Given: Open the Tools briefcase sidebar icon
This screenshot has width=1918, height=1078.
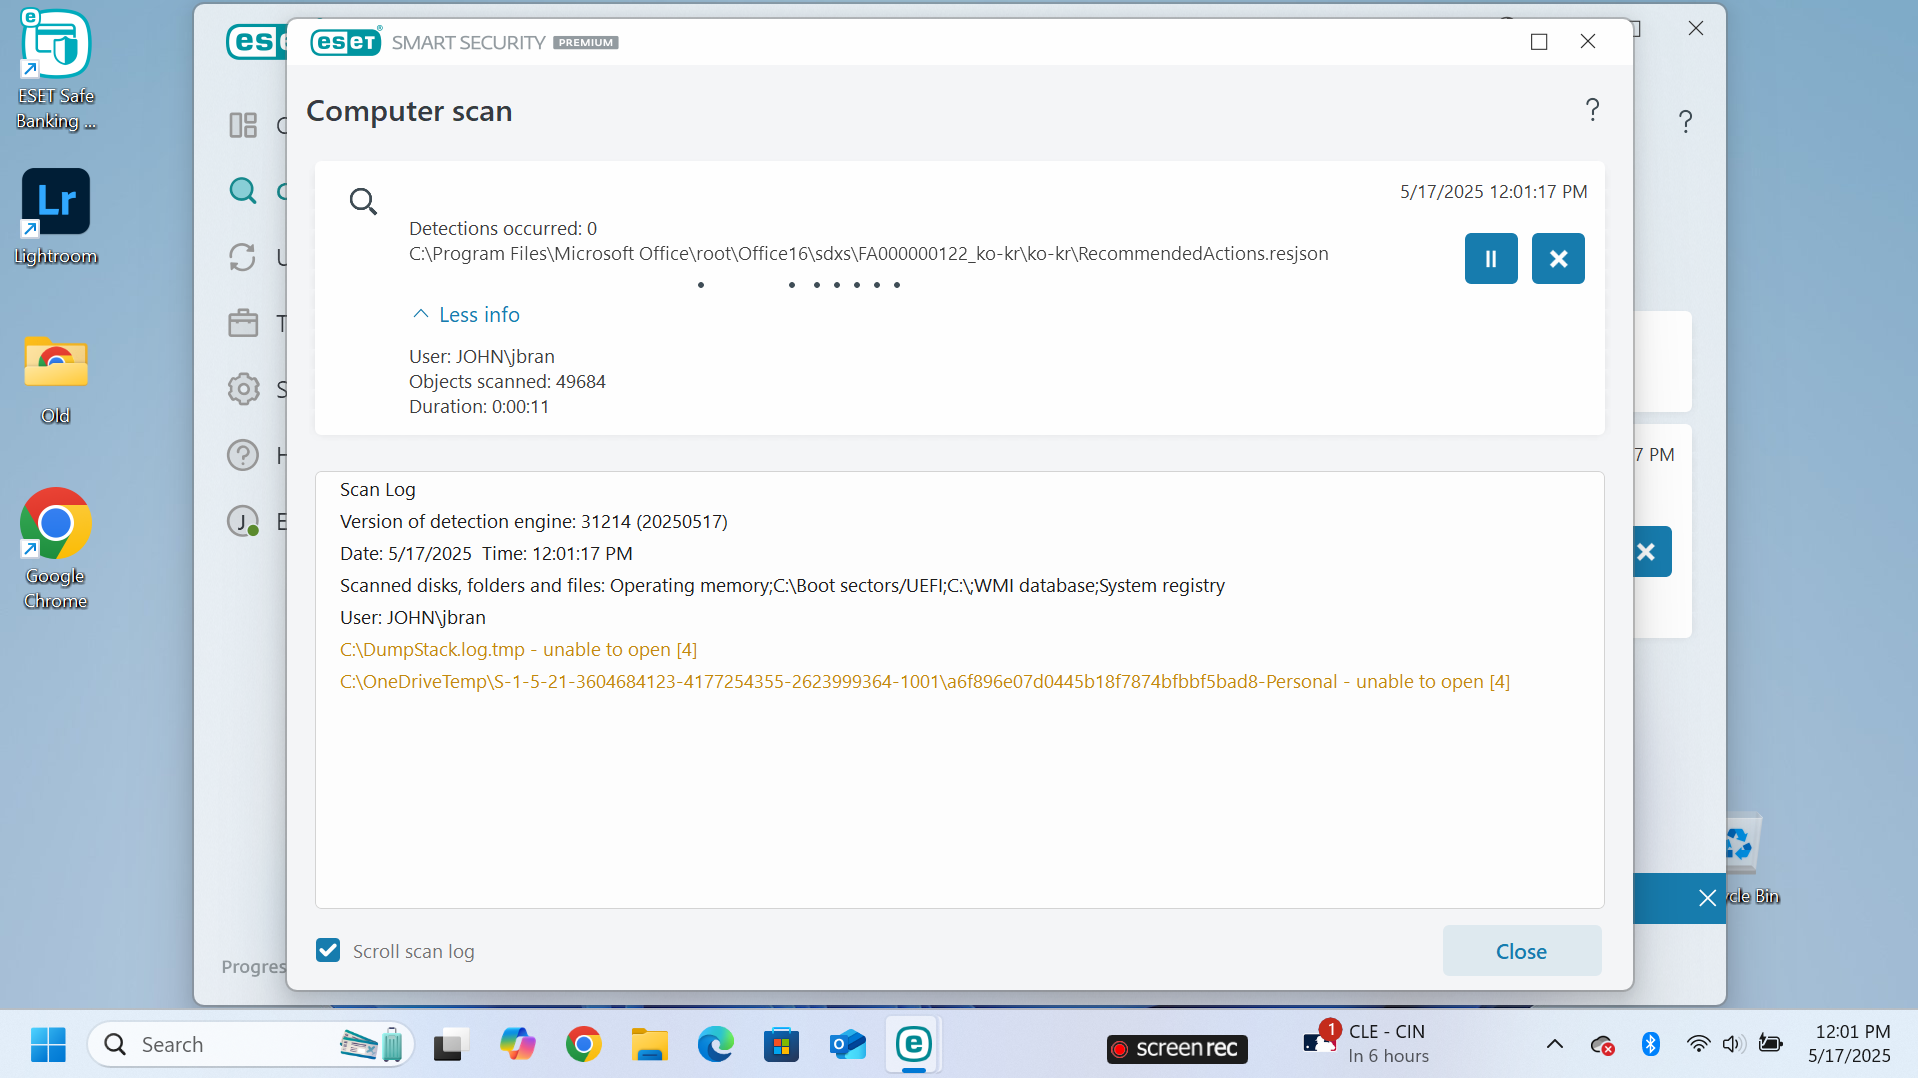Looking at the screenshot, I should [x=243, y=323].
